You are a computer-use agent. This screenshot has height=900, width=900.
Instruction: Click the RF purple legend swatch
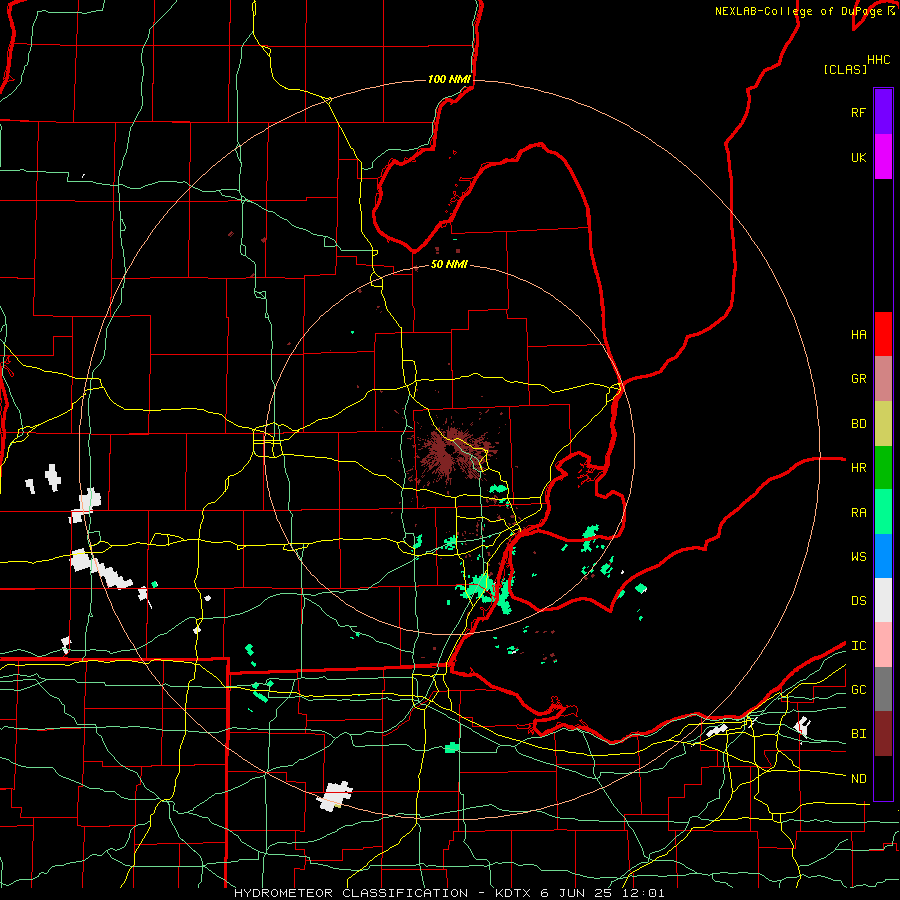coord(883,112)
